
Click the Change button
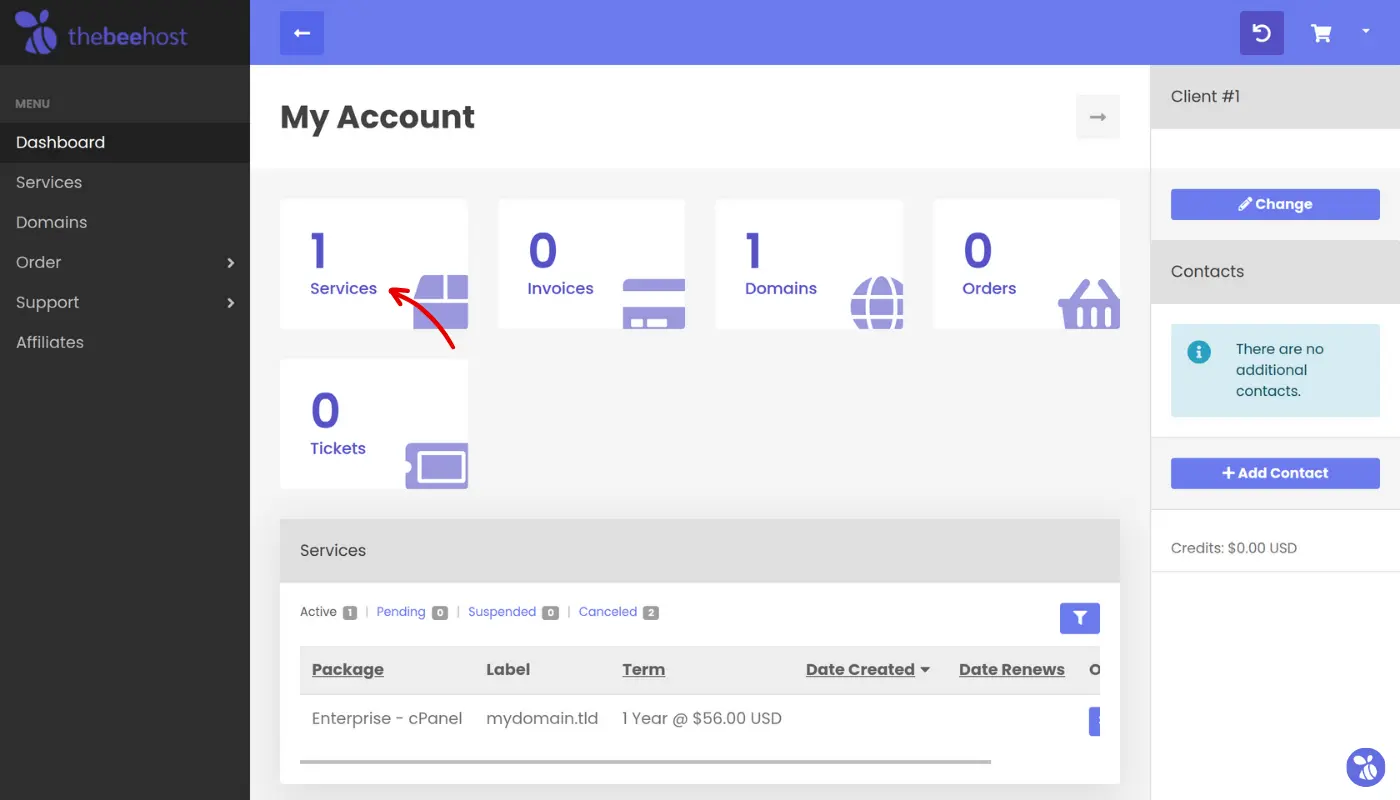(1275, 204)
